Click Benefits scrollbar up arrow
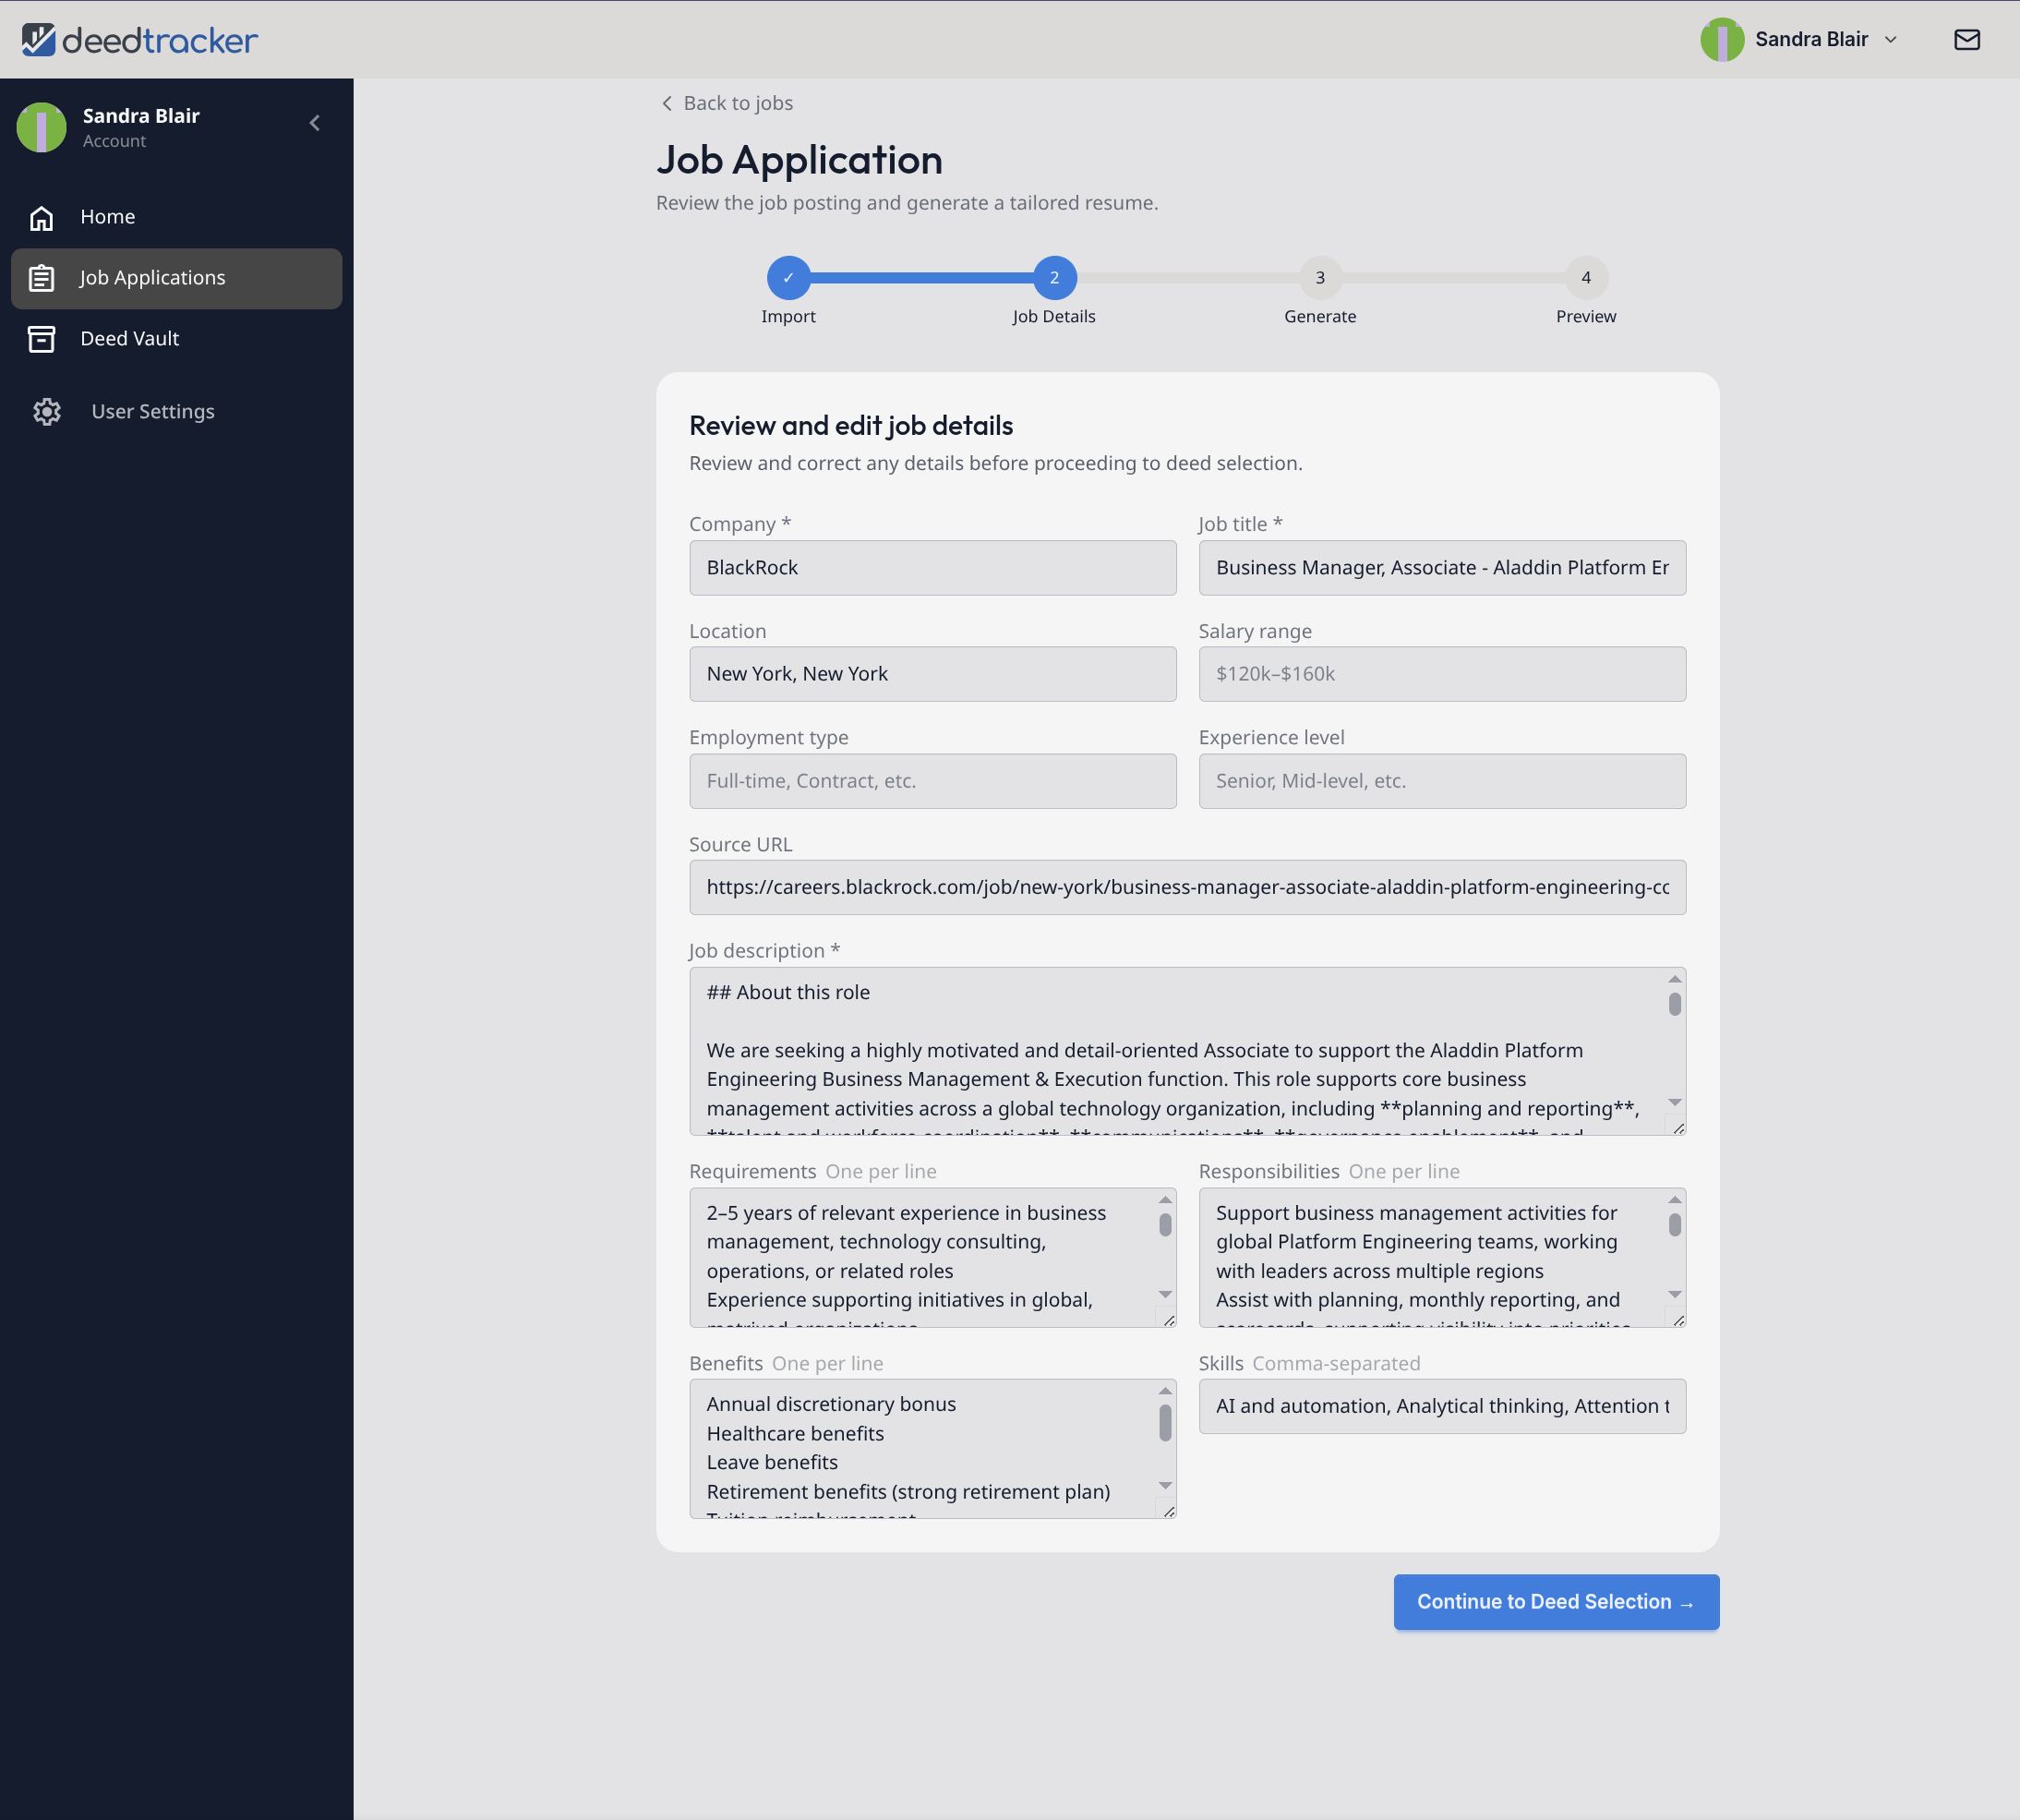Viewport: 2020px width, 1820px height. pyautogui.click(x=1165, y=1391)
